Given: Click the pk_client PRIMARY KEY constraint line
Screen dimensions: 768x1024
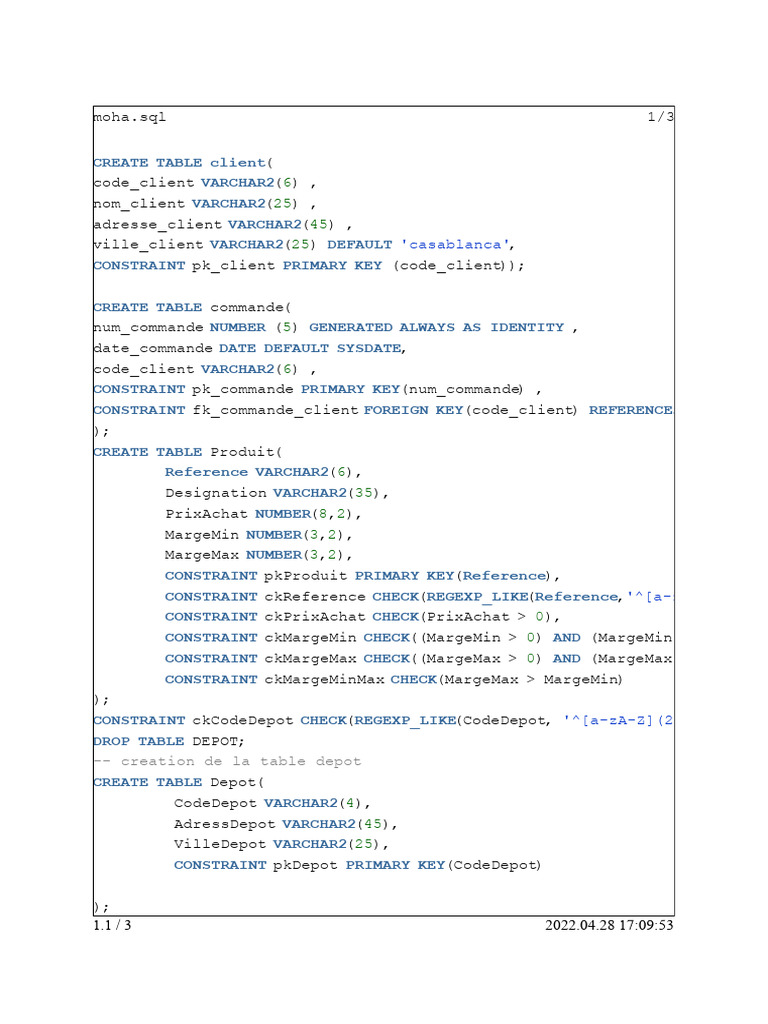Looking at the screenshot, I should [x=308, y=266].
